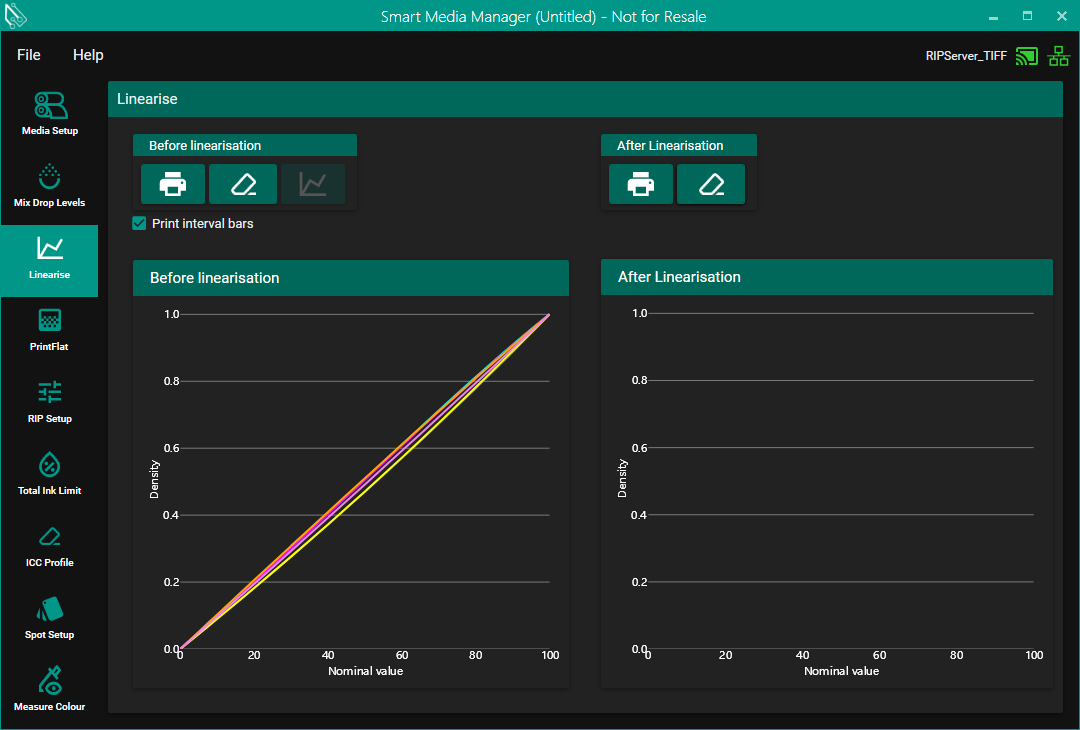Clear the After Linearisation data
This screenshot has height=730, width=1080.
tap(711, 184)
